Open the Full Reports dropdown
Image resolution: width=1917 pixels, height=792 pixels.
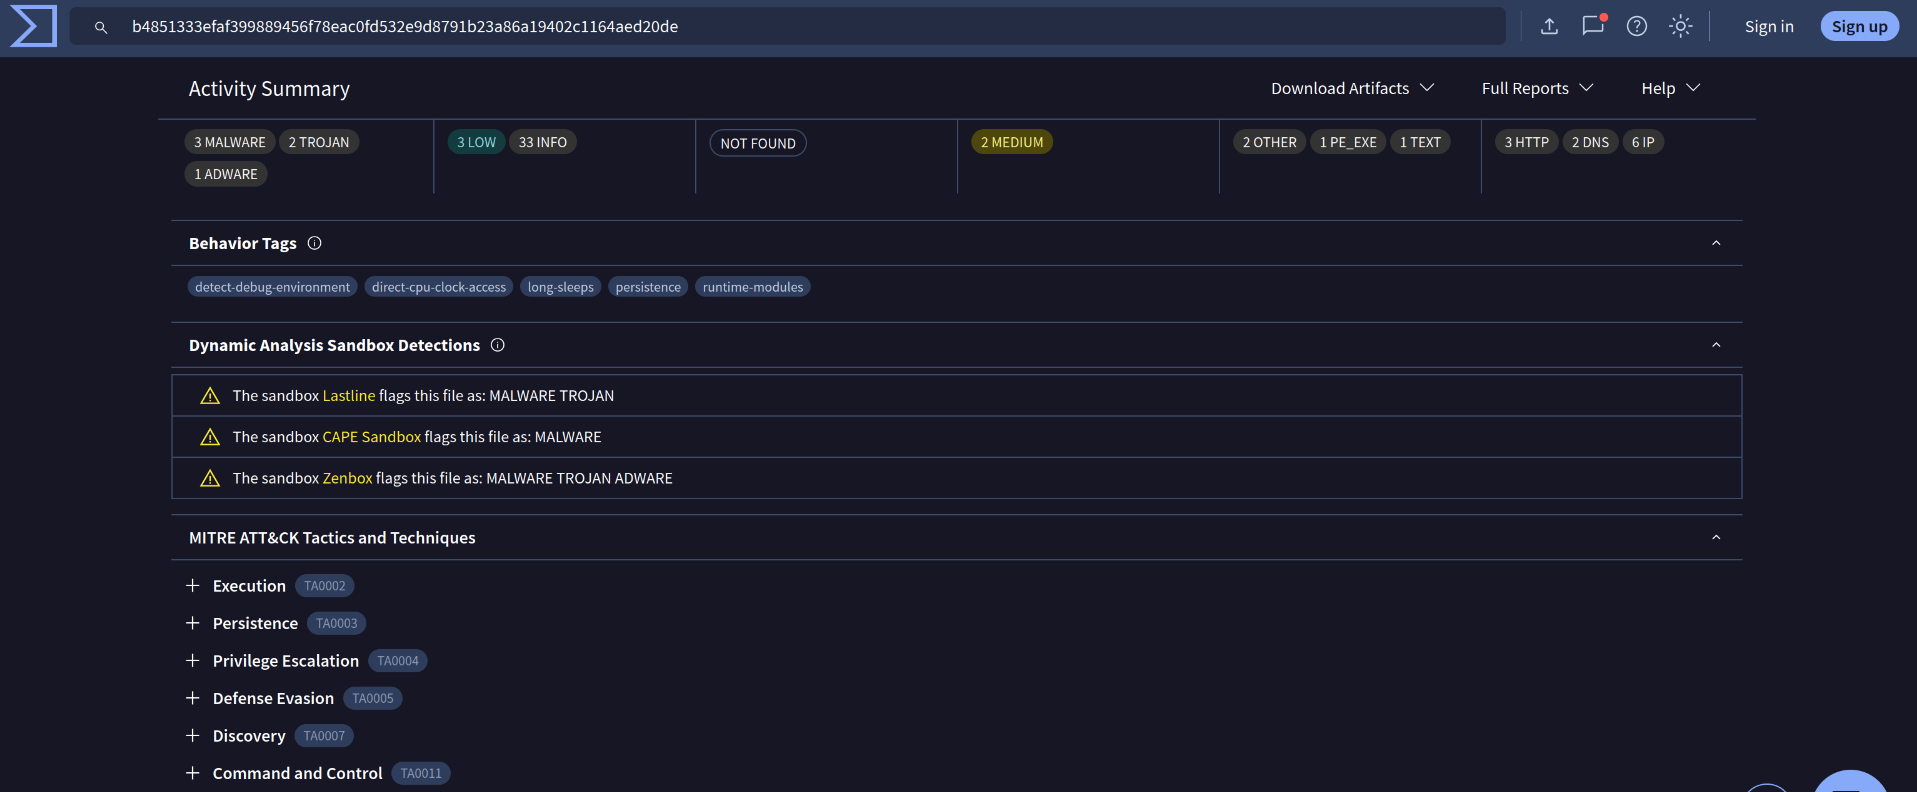coord(1537,88)
